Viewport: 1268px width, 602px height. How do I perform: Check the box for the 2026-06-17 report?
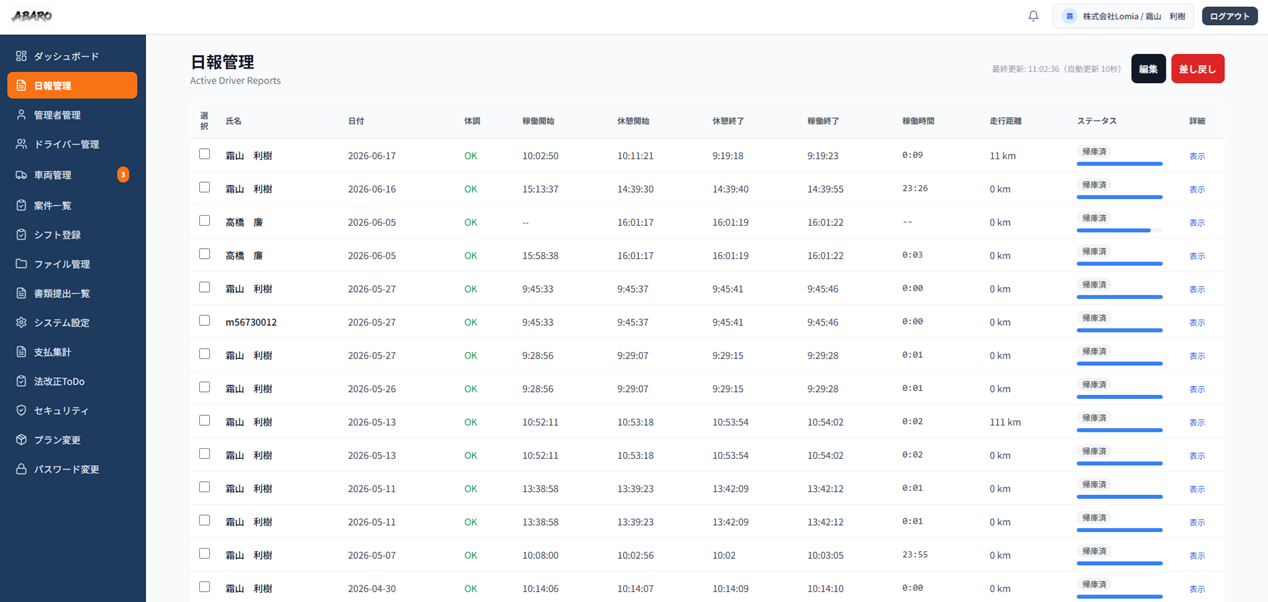205,154
